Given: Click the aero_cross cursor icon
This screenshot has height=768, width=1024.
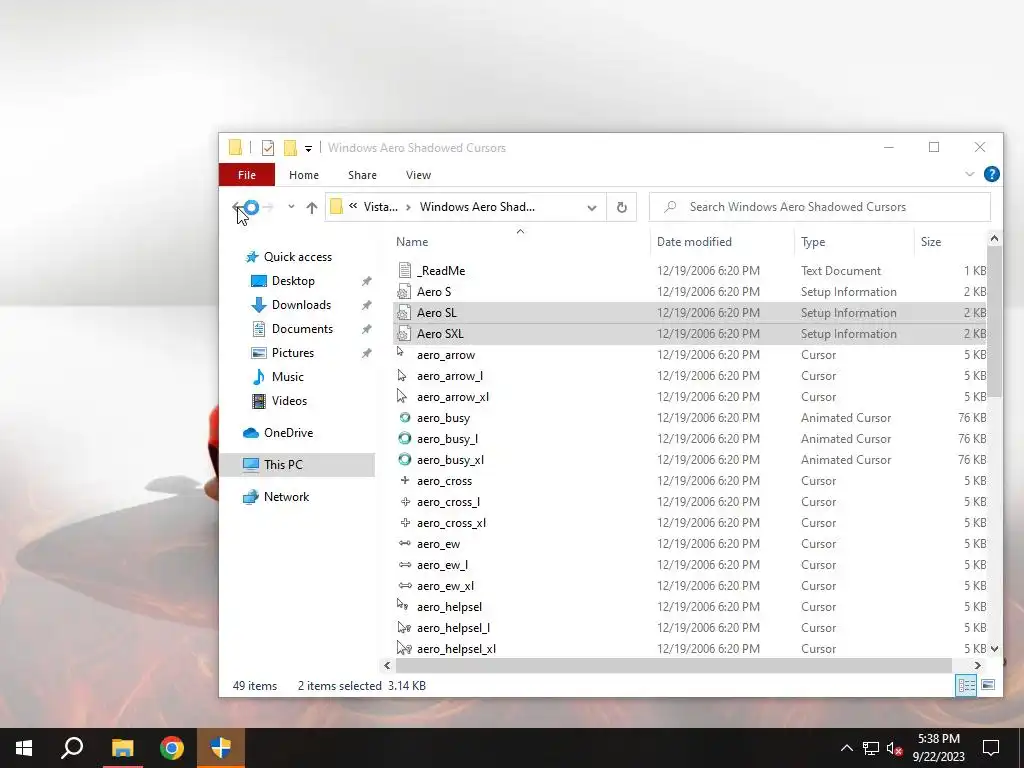Looking at the screenshot, I should click(405, 480).
